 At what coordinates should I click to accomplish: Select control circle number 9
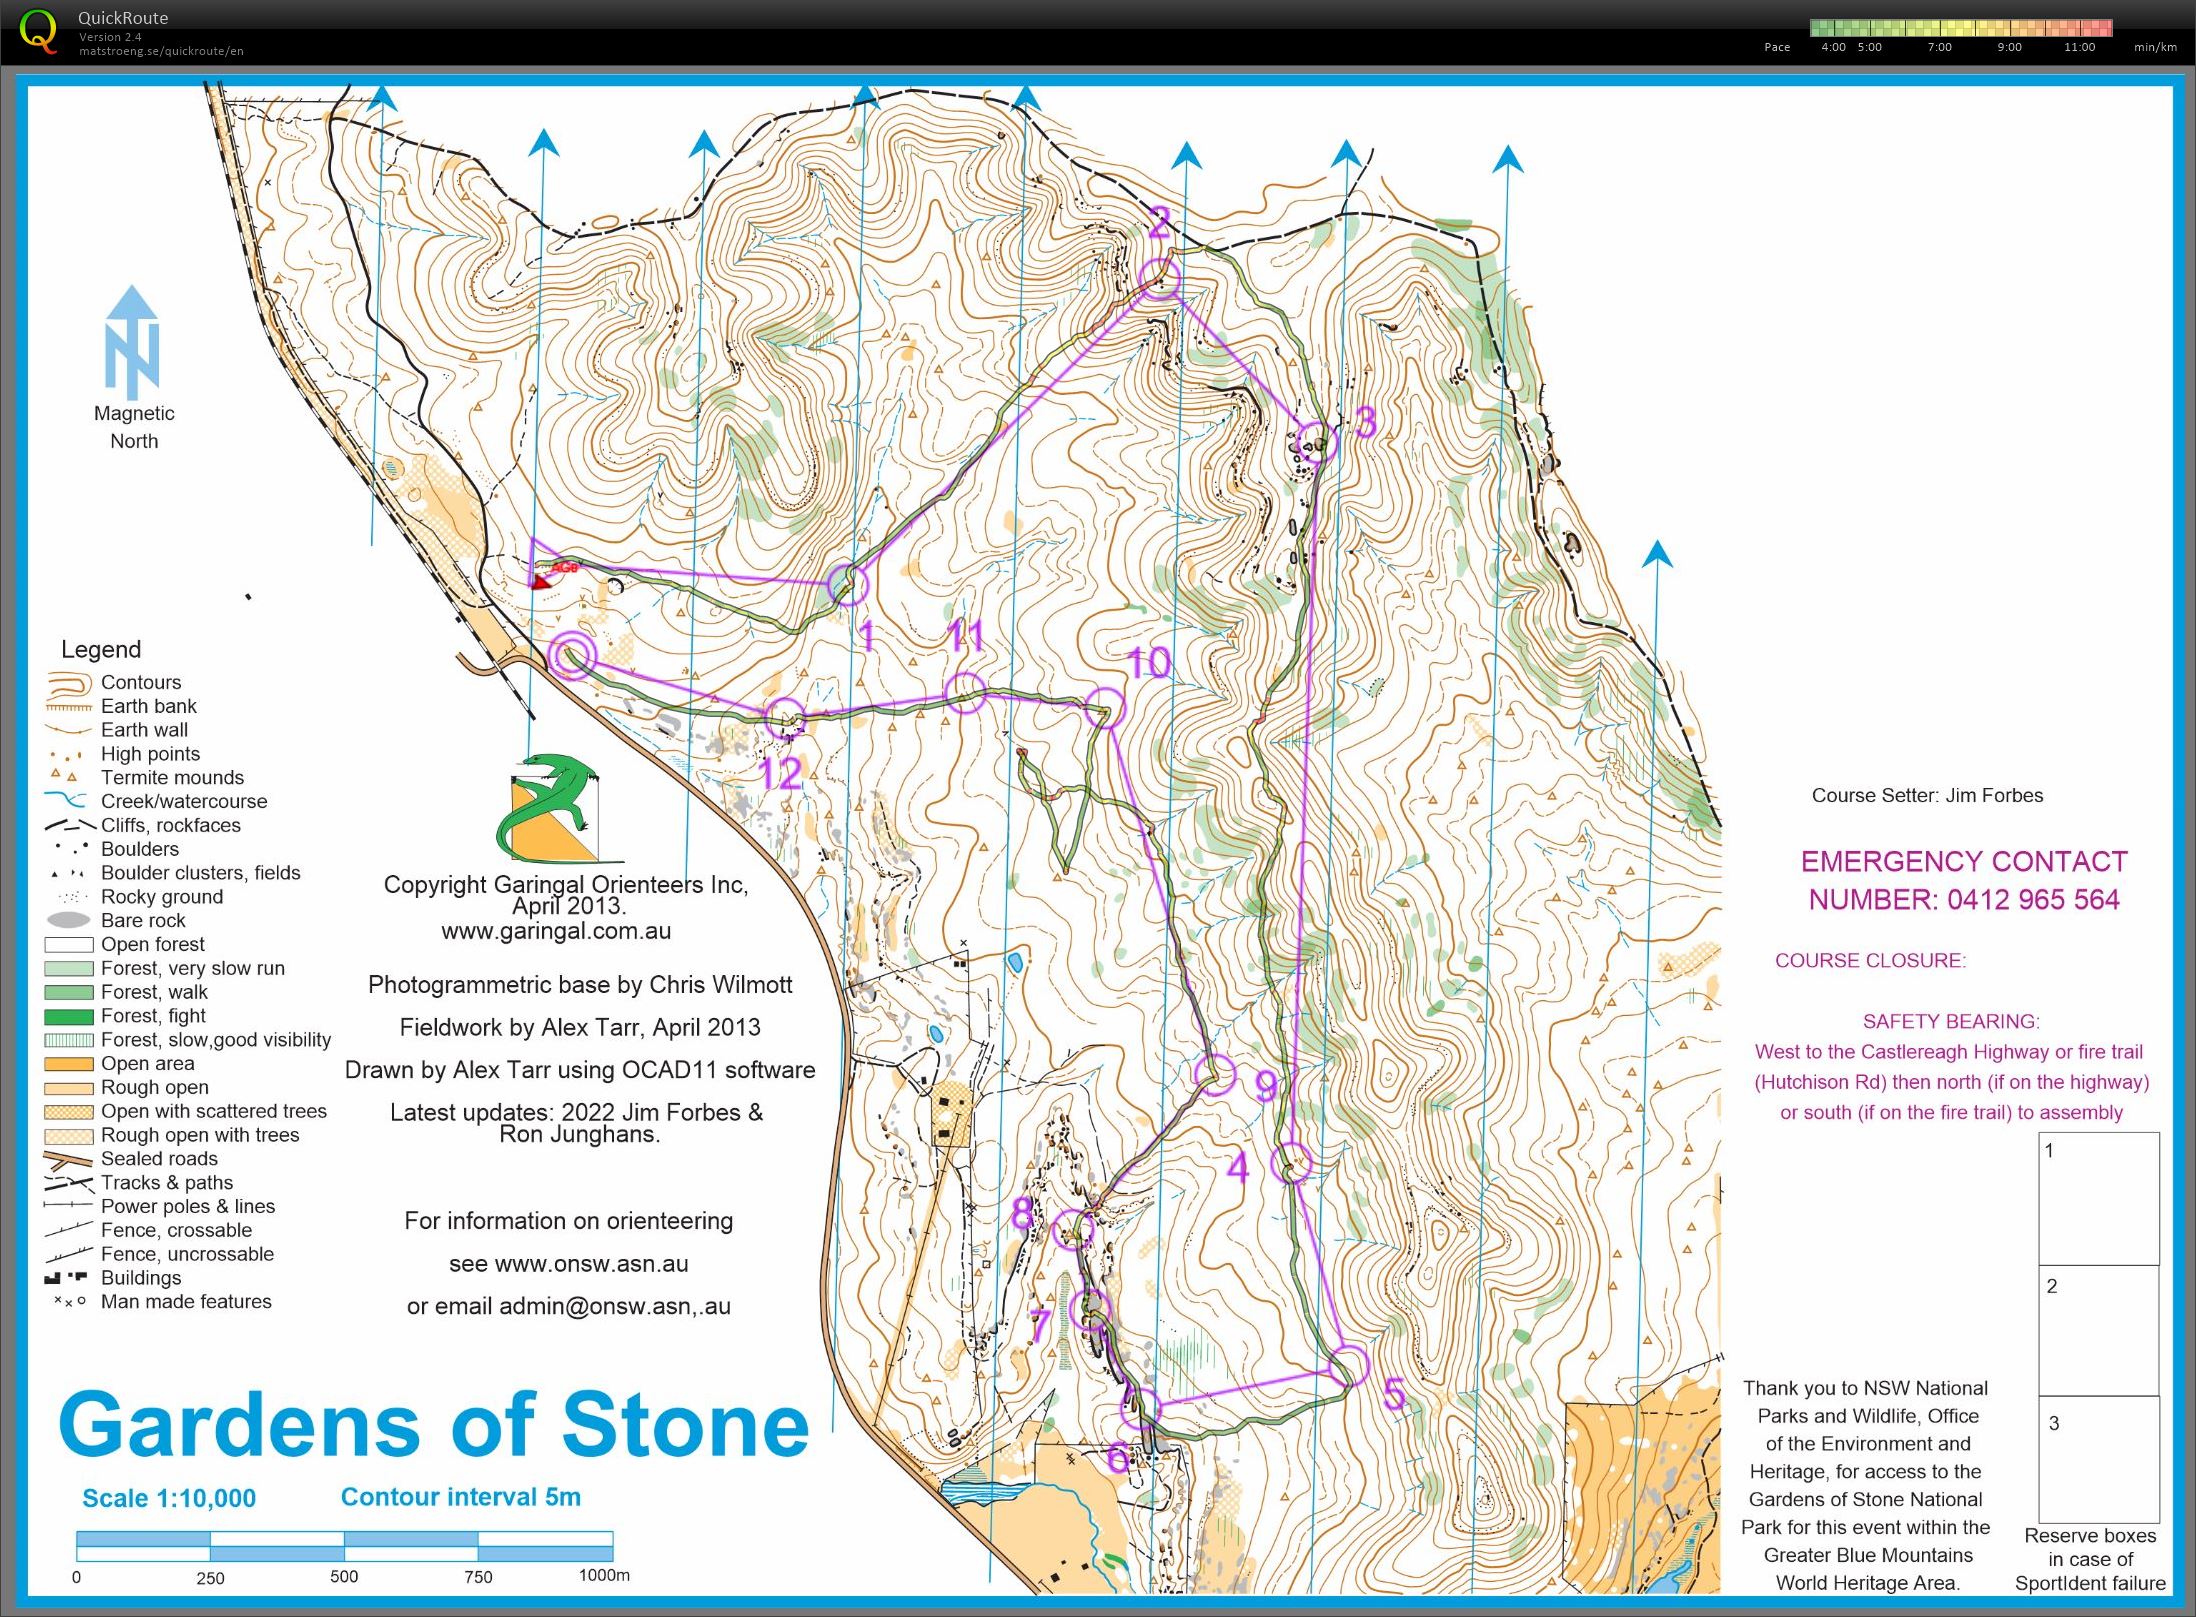pos(1216,1075)
